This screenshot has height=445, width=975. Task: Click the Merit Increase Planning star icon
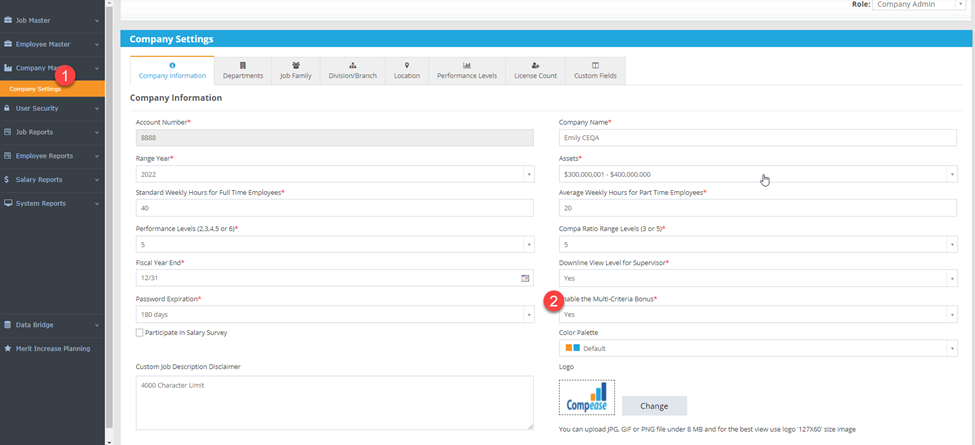(x=8, y=348)
